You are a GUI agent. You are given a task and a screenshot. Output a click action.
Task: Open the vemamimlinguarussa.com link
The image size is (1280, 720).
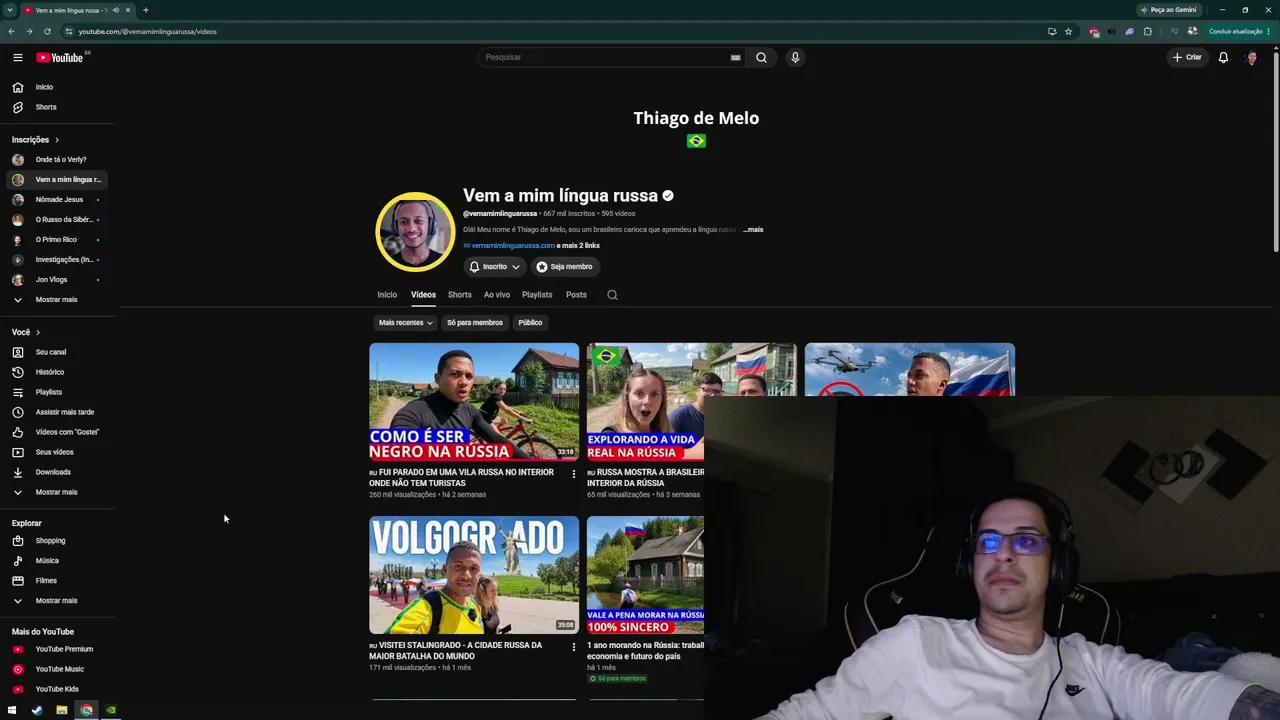513,246
